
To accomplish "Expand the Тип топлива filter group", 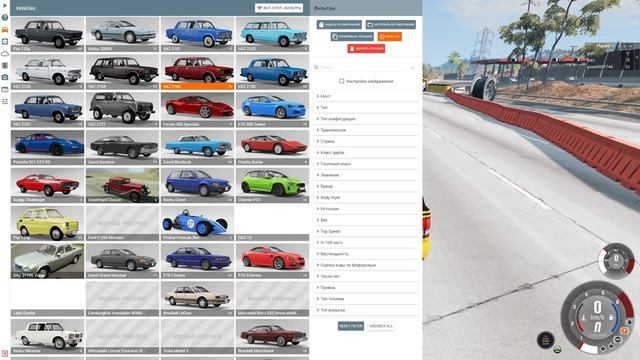I will [x=366, y=299].
